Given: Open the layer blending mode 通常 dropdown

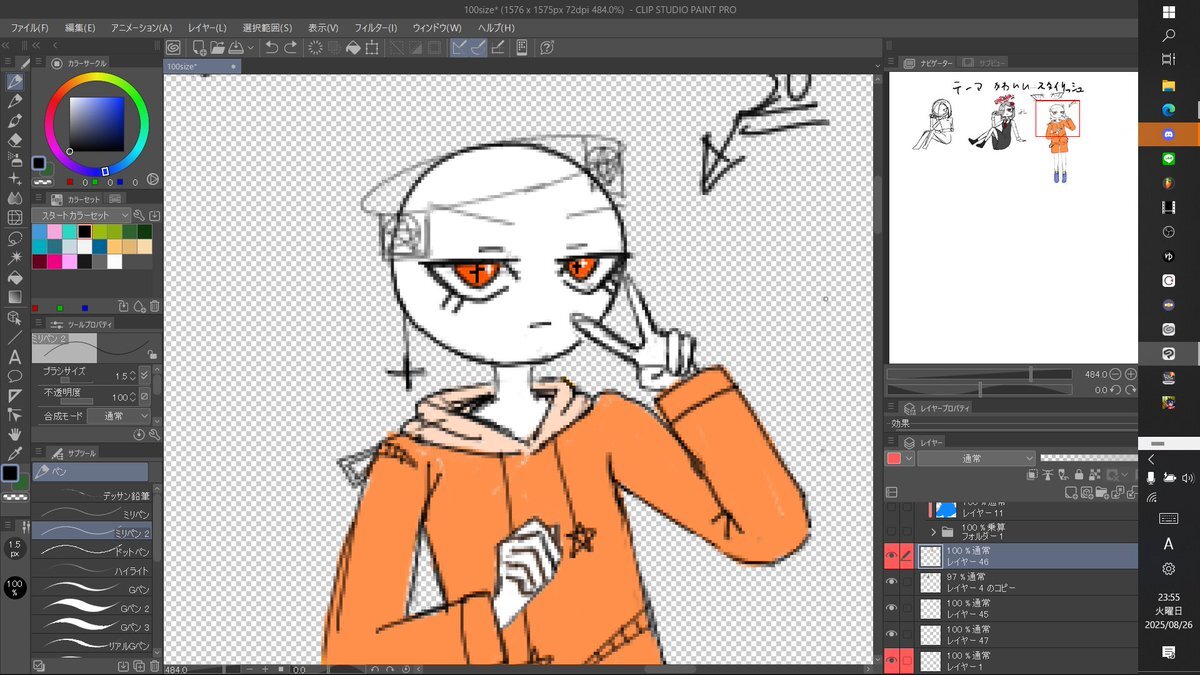Looking at the screenshot, I should click(x=976, y=458).
